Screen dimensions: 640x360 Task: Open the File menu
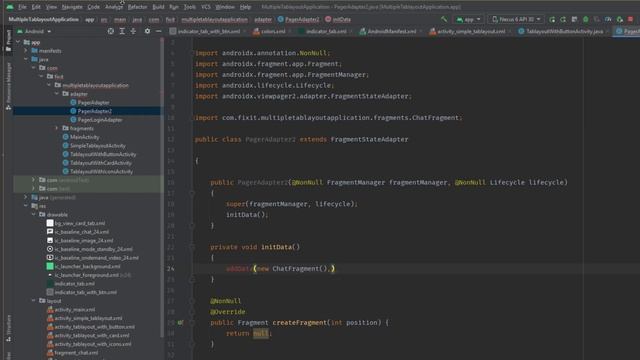22,7
